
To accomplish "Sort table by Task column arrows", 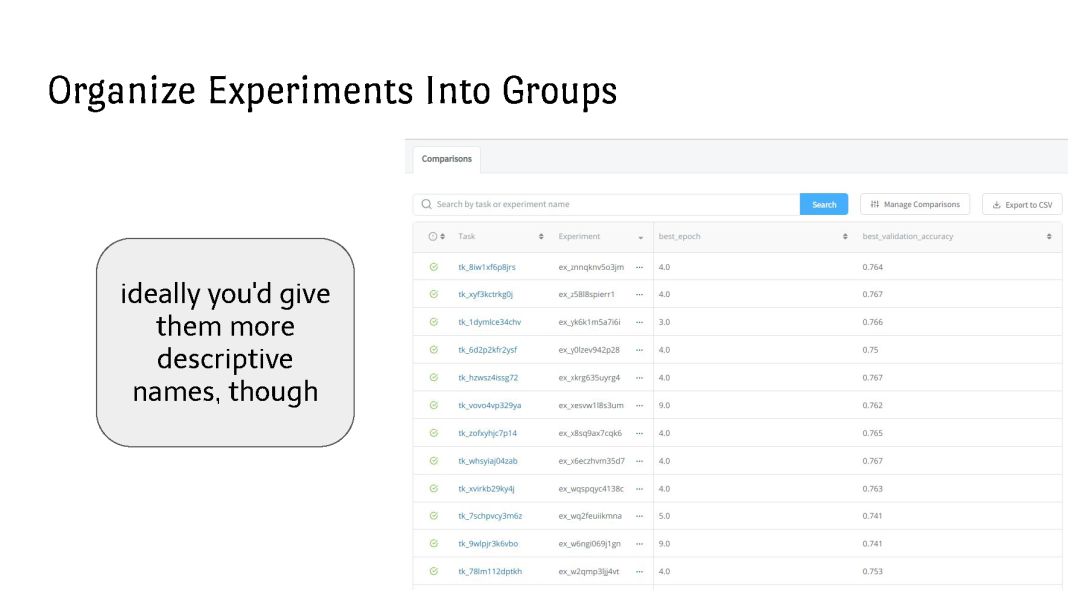I will [x=541, y=237].
